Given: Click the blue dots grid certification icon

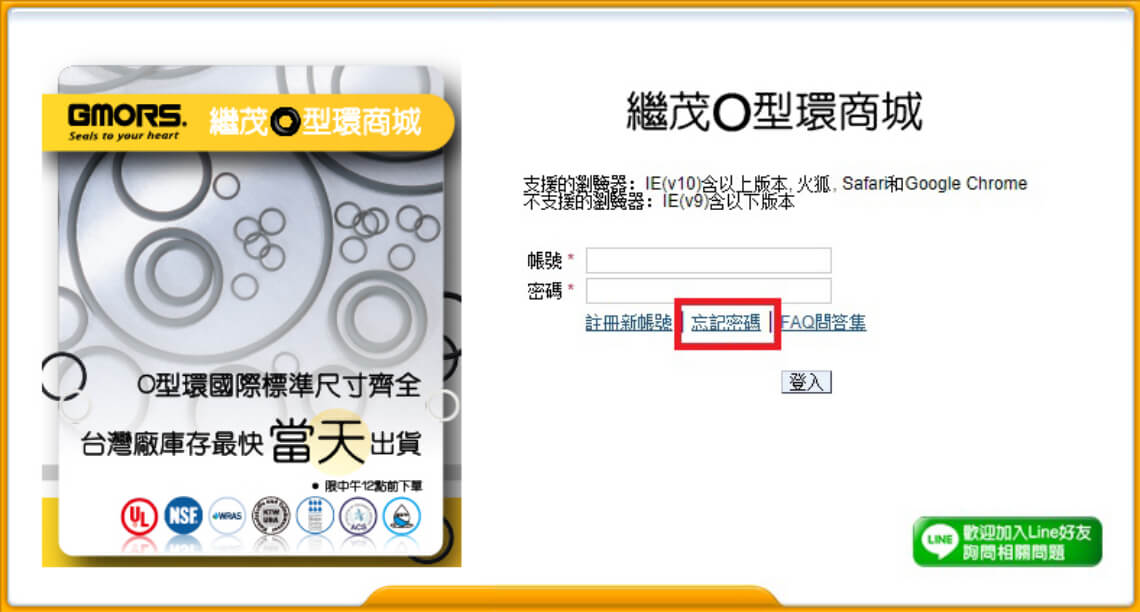Looking at the screenshot, I should (x=315, y=516).
